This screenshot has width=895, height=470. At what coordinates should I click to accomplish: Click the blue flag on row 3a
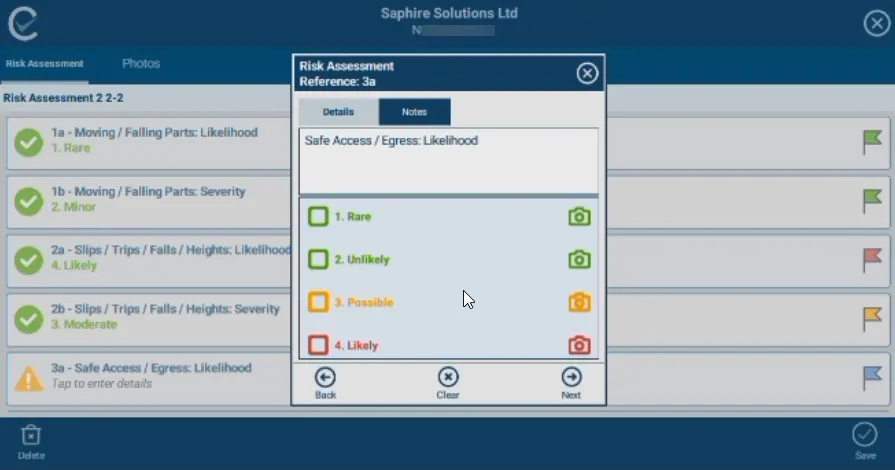(x=873, y=377)
